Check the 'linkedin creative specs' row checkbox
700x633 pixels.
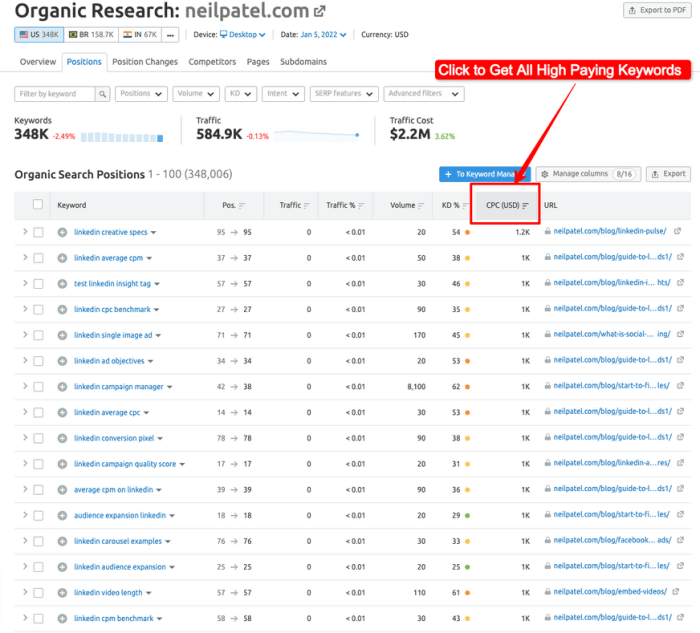point(38,232)
